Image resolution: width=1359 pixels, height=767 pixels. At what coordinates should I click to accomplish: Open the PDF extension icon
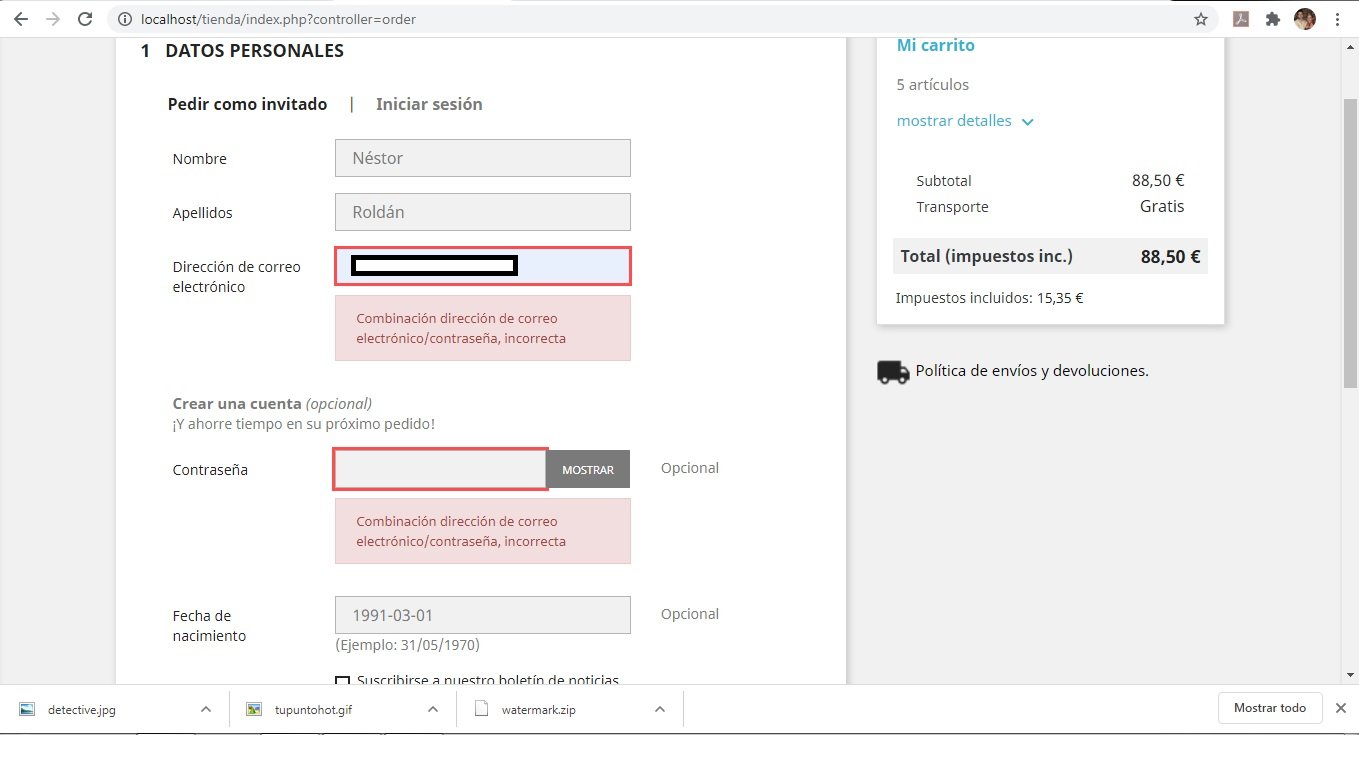click(x=1241, y=19)
